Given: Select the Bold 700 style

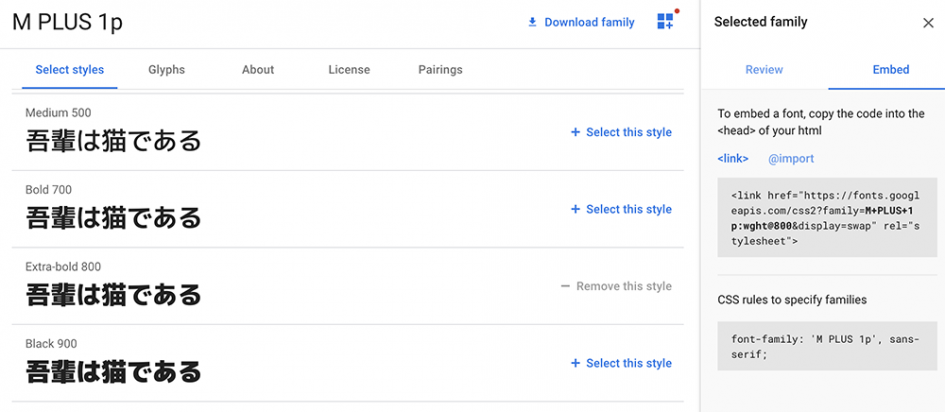Looking at the screenshot, I should click(x=621, y=210).
